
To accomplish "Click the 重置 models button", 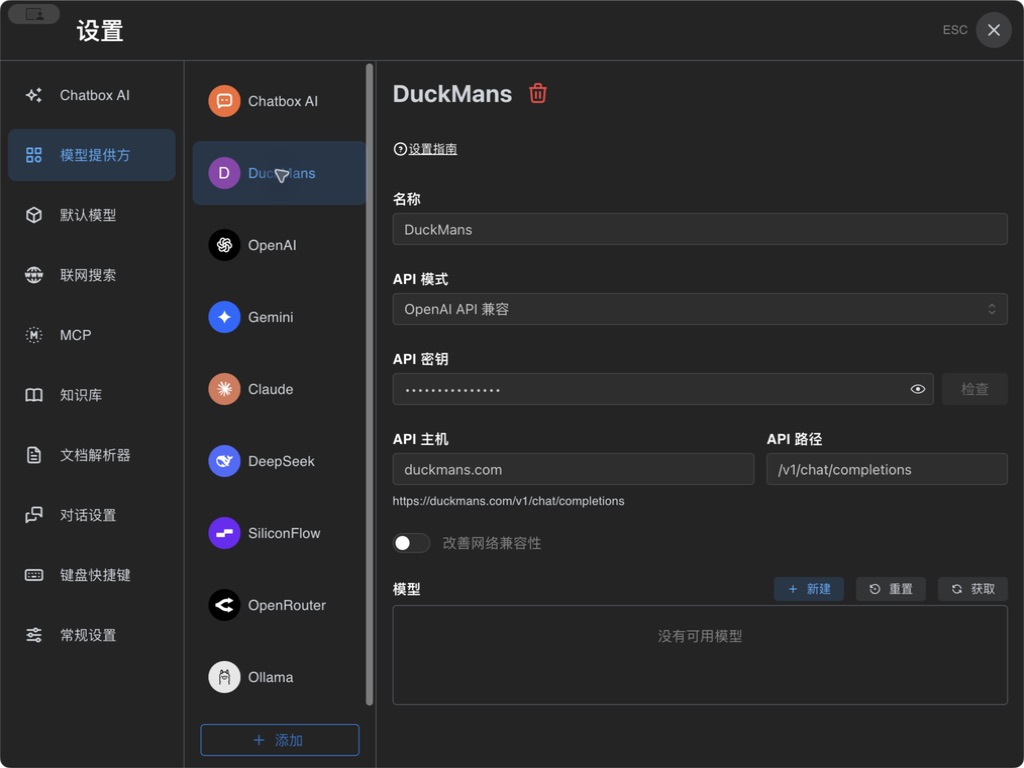I will [891, 589].
